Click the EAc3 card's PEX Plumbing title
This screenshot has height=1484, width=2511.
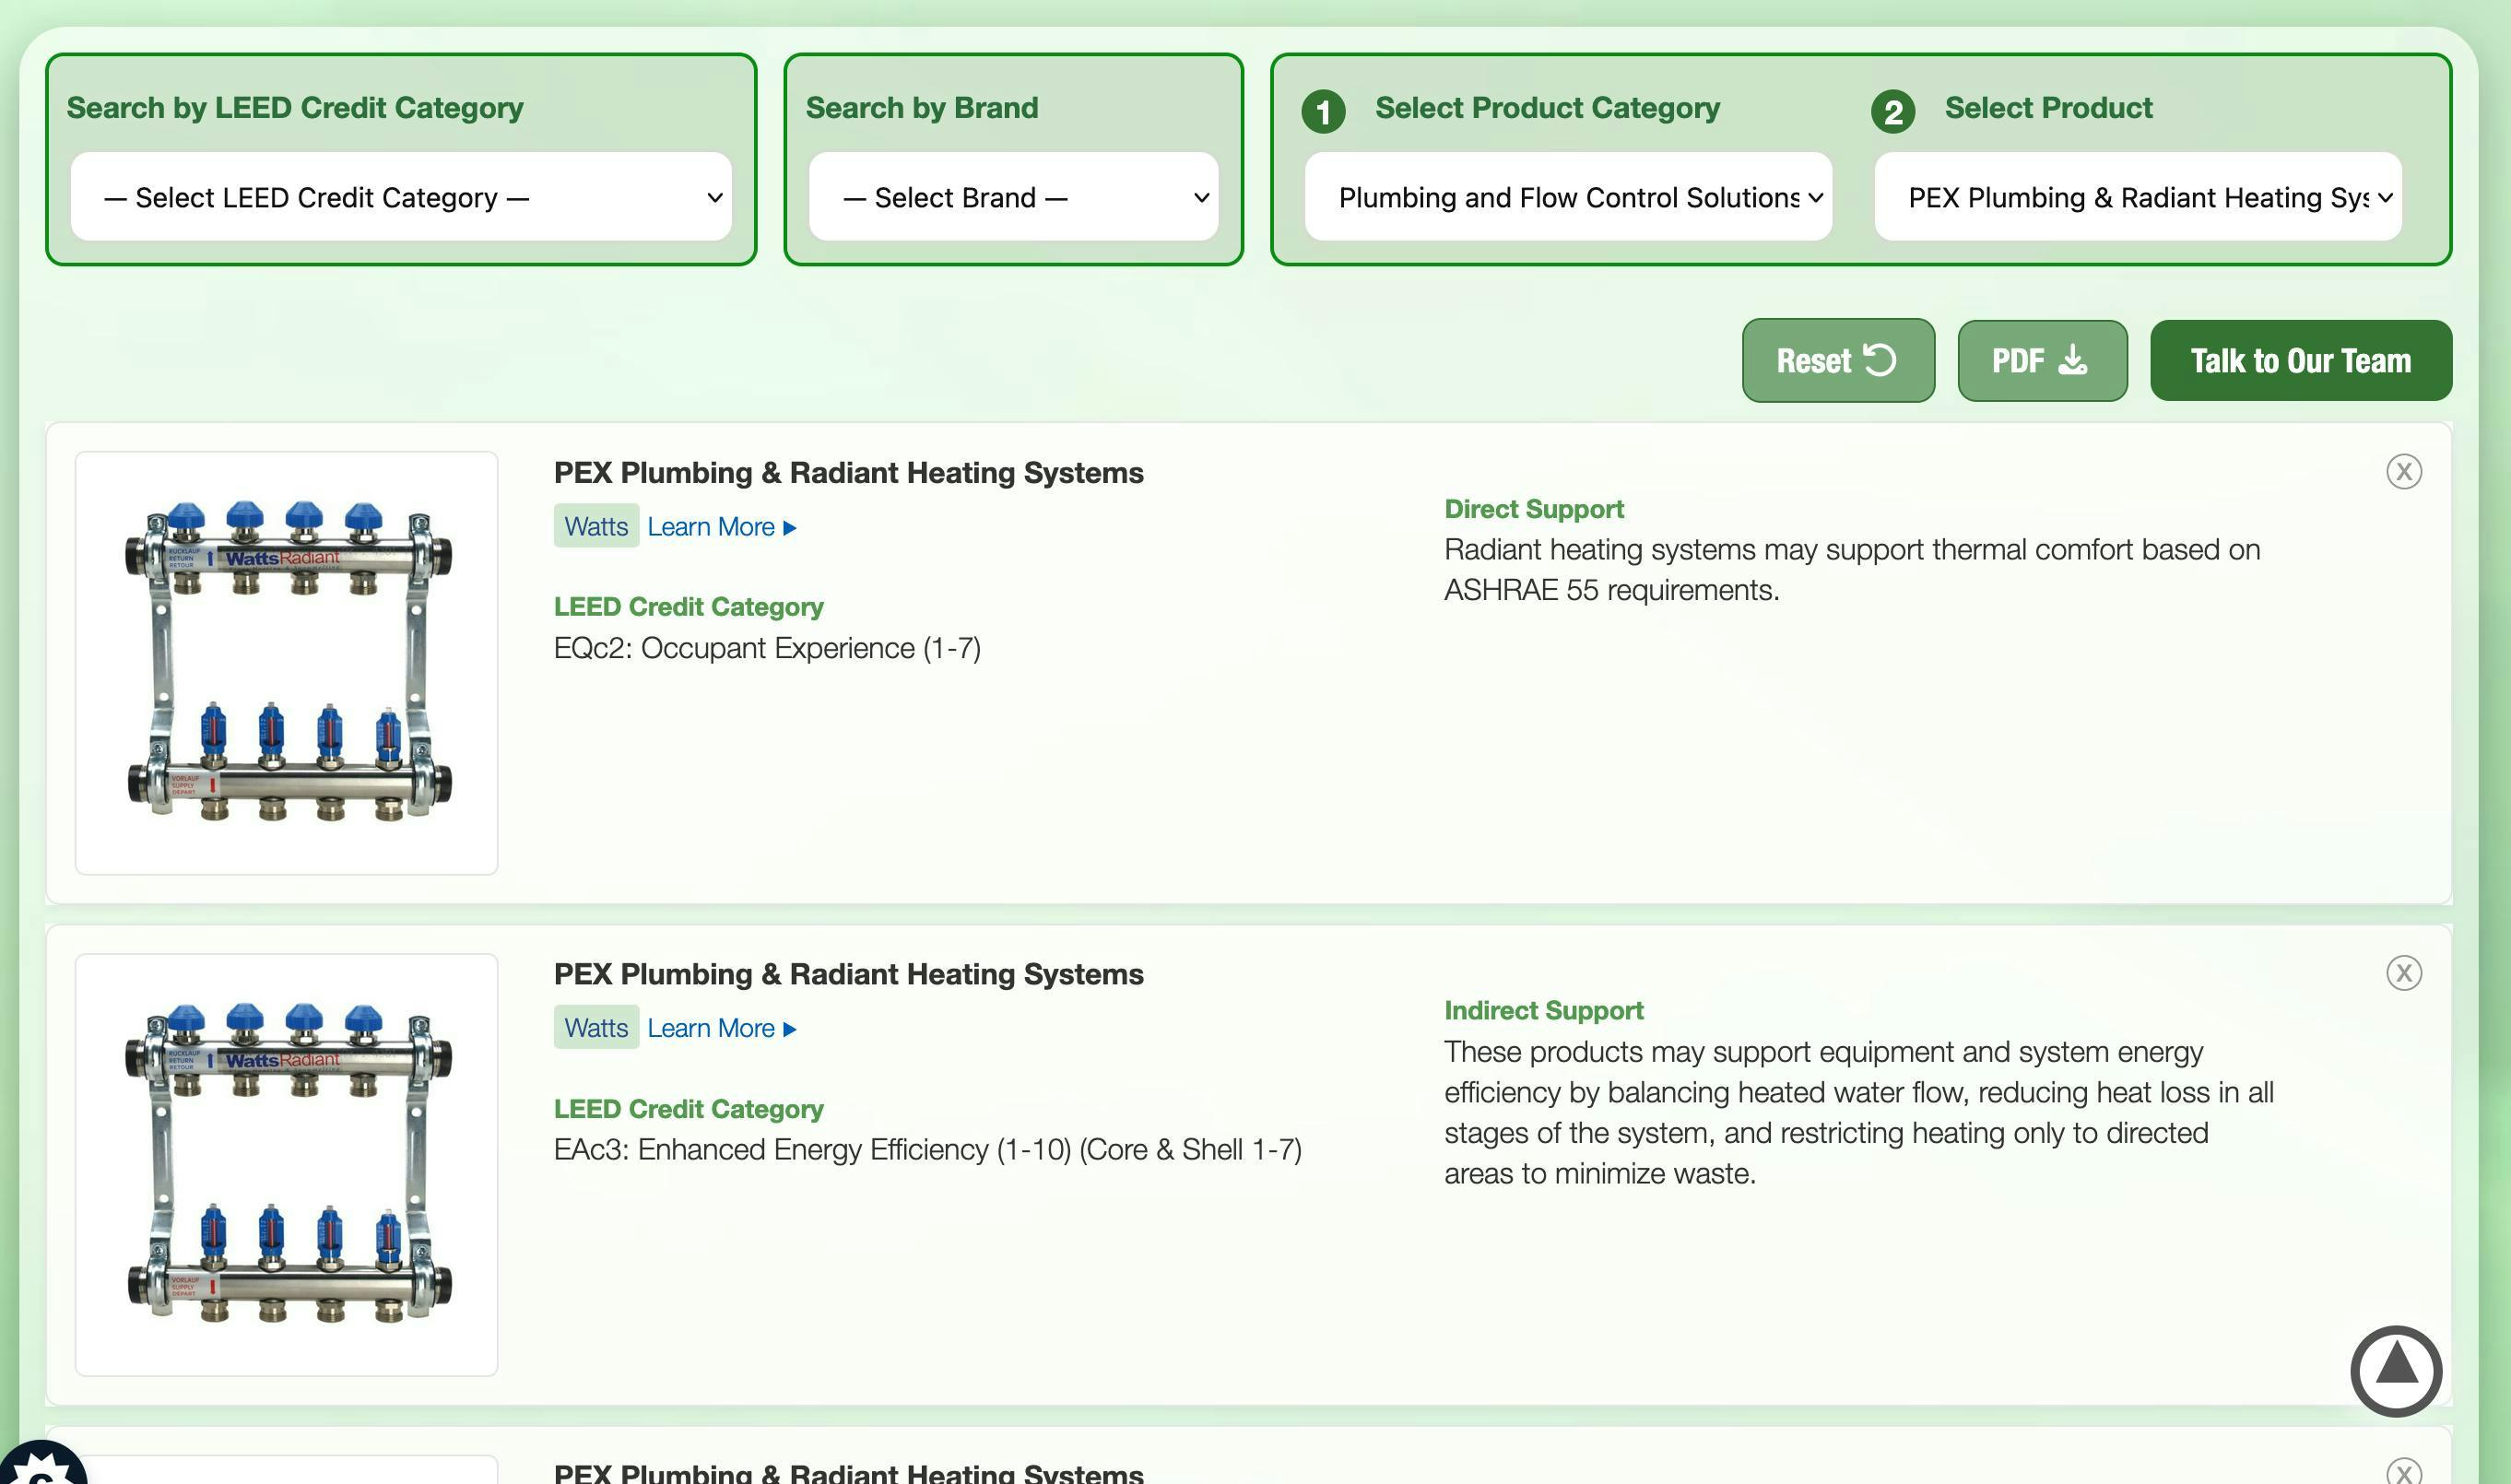(849, 975)
